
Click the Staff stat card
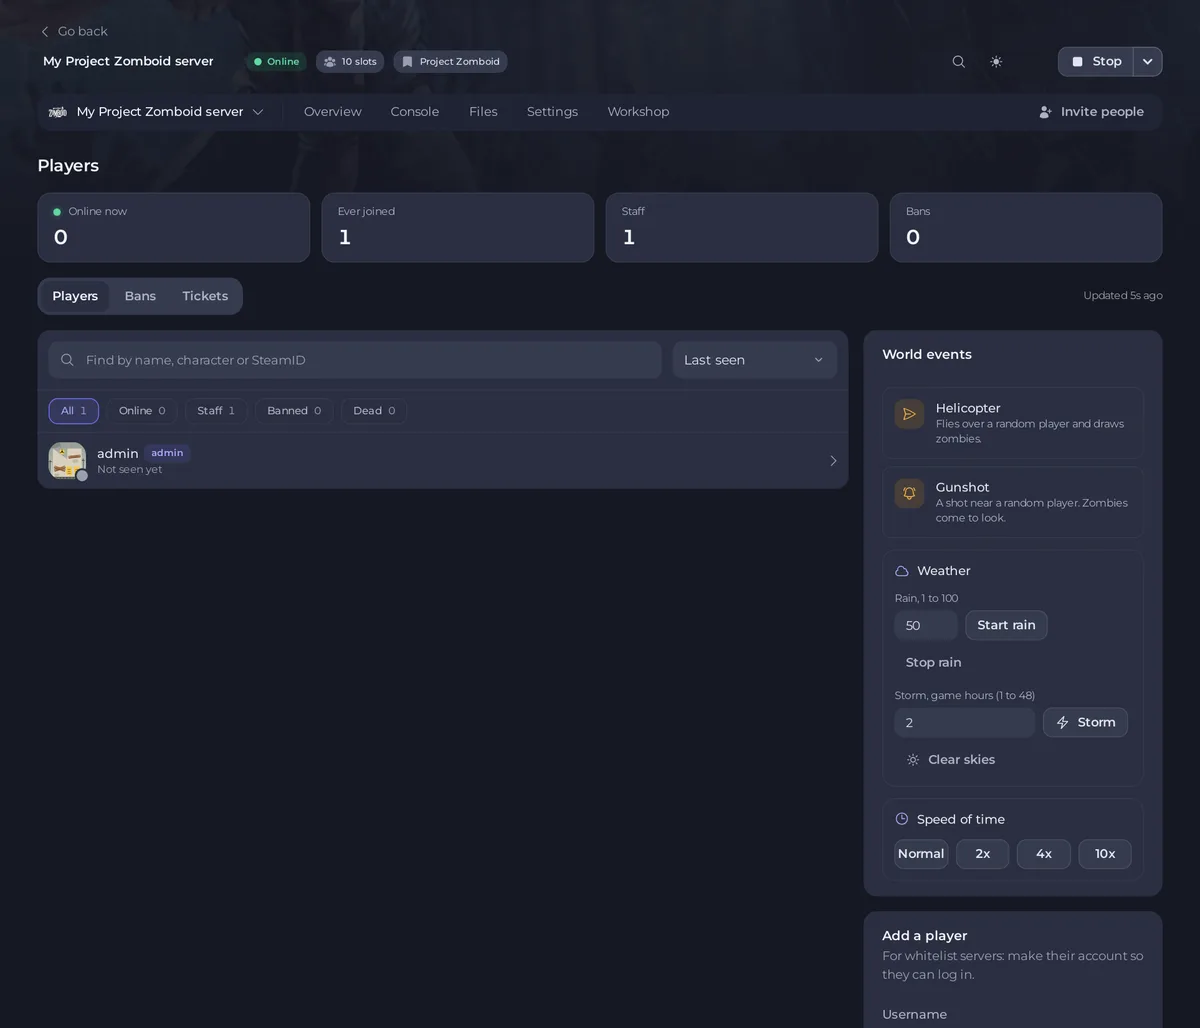tap(742, 228)
